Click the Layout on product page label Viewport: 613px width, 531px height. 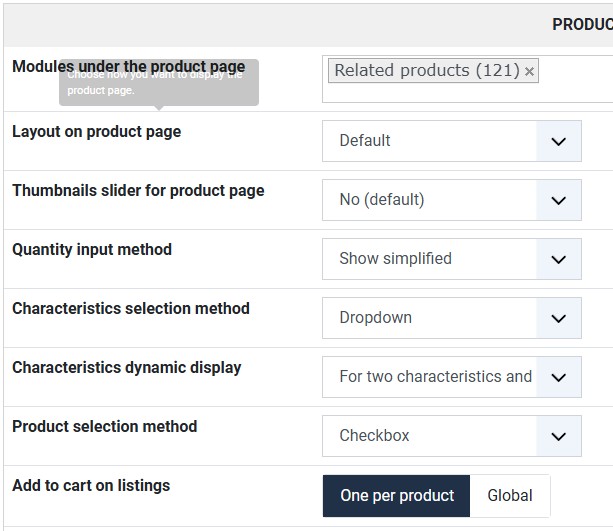(x=96, y=132)
